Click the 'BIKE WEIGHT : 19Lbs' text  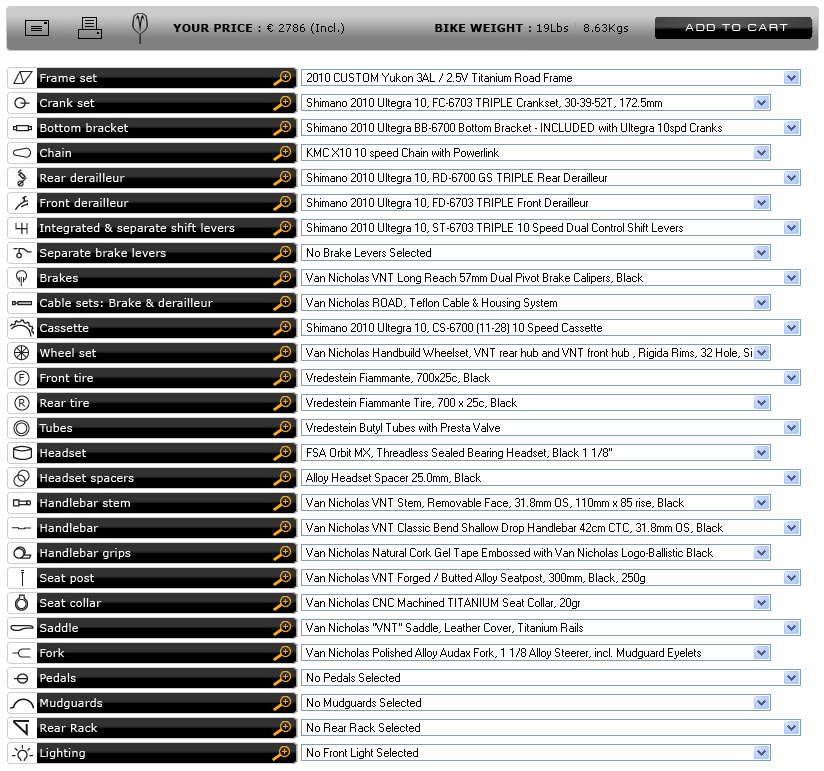[501, 28]
